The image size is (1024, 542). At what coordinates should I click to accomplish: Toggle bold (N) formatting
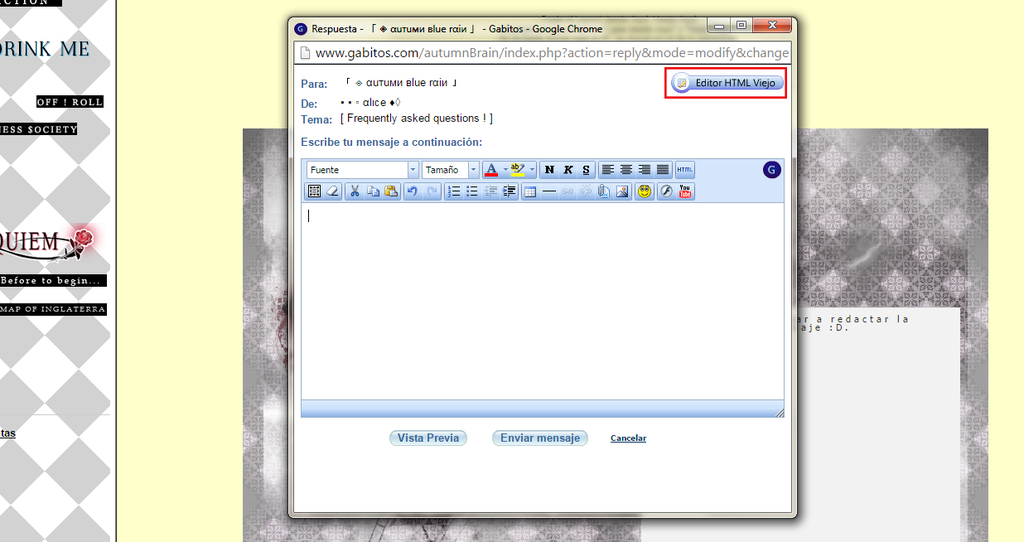coord(549,170)
